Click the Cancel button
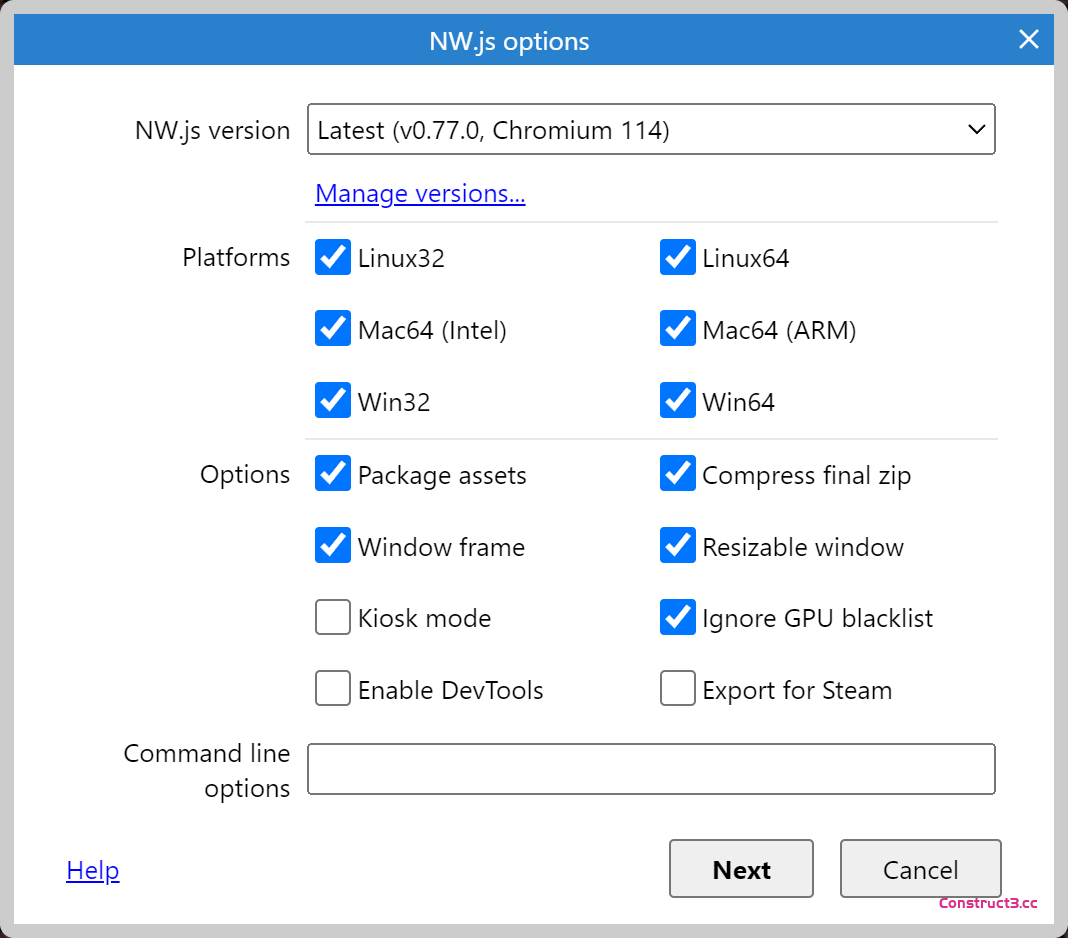The image size is (1068, 938). coord(920,869)
